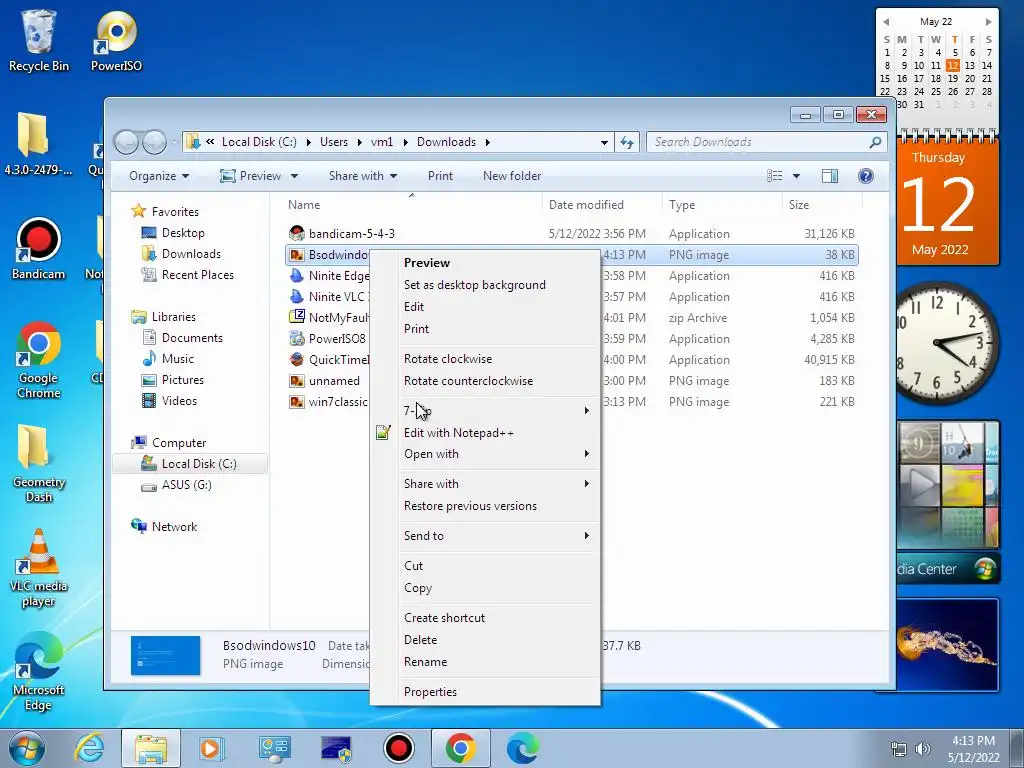
Task: Click the Bsodwindows10 preview thumbnail
Action: point(165,655)
